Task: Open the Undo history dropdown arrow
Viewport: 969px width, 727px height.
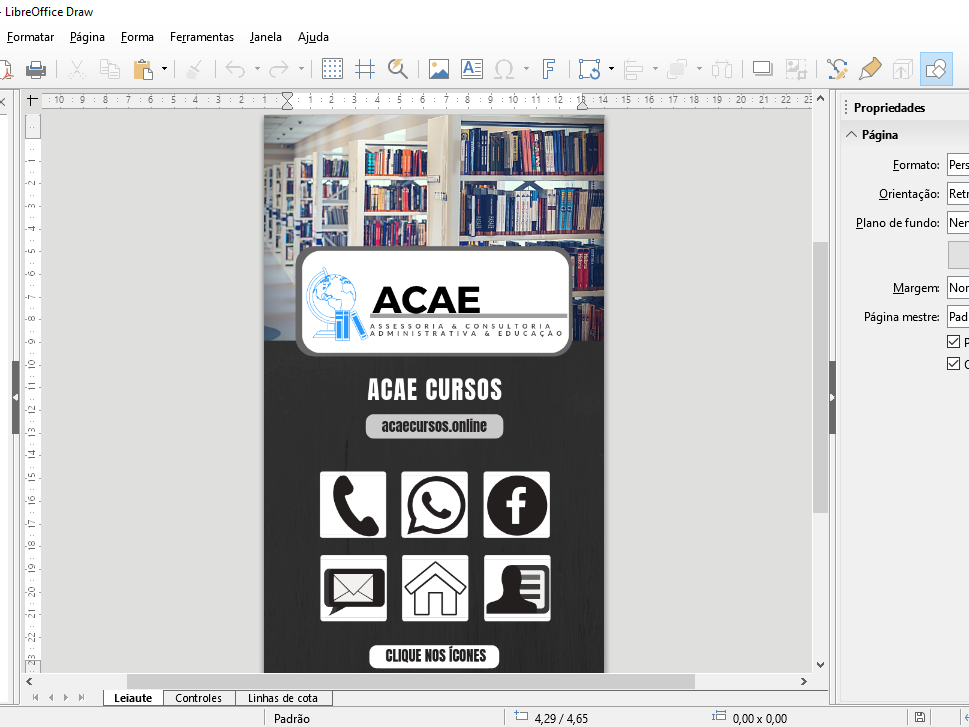Action: [x=257, y=69]
